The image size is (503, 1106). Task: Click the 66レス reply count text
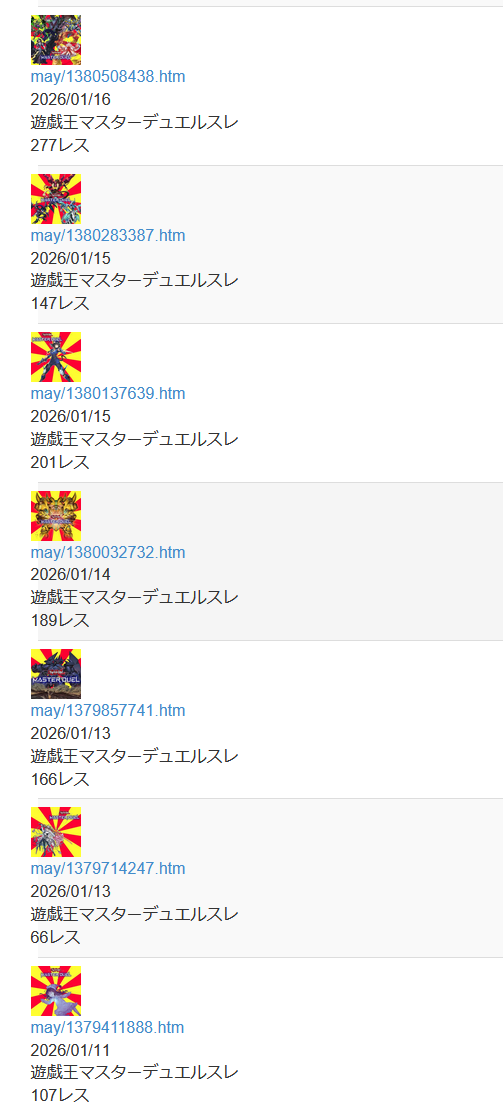pyautogui.click(x=56, y=937)
